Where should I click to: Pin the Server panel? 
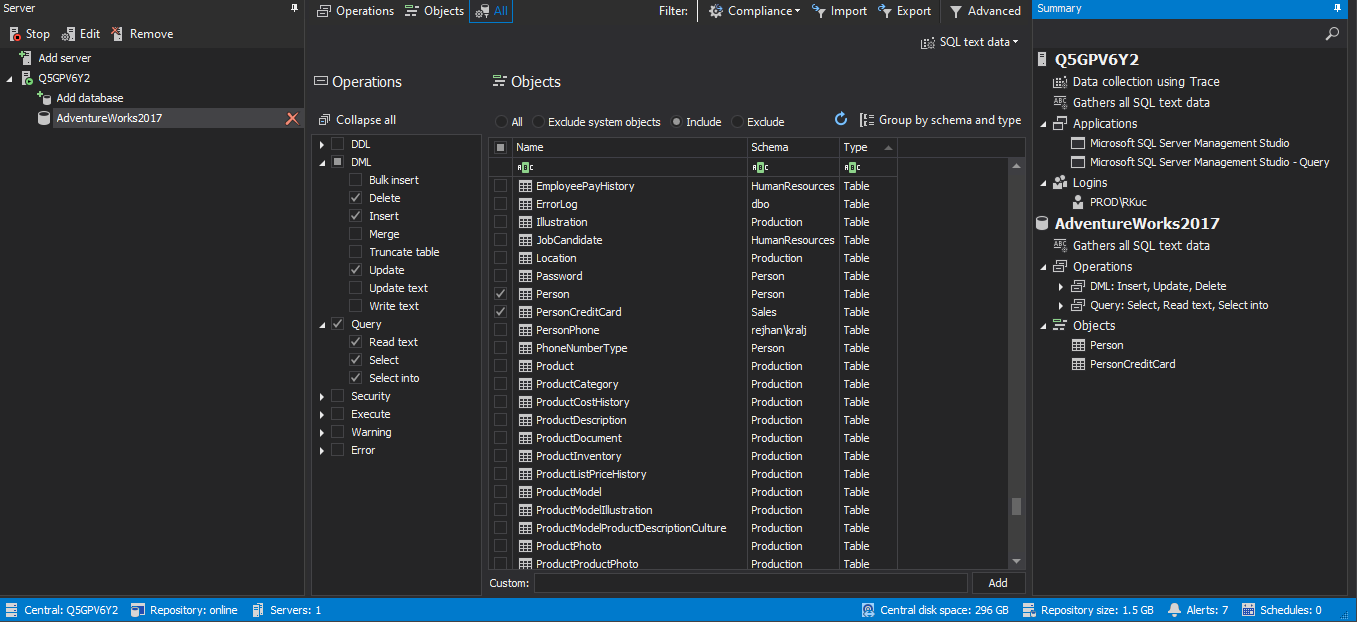coord(294,8)
